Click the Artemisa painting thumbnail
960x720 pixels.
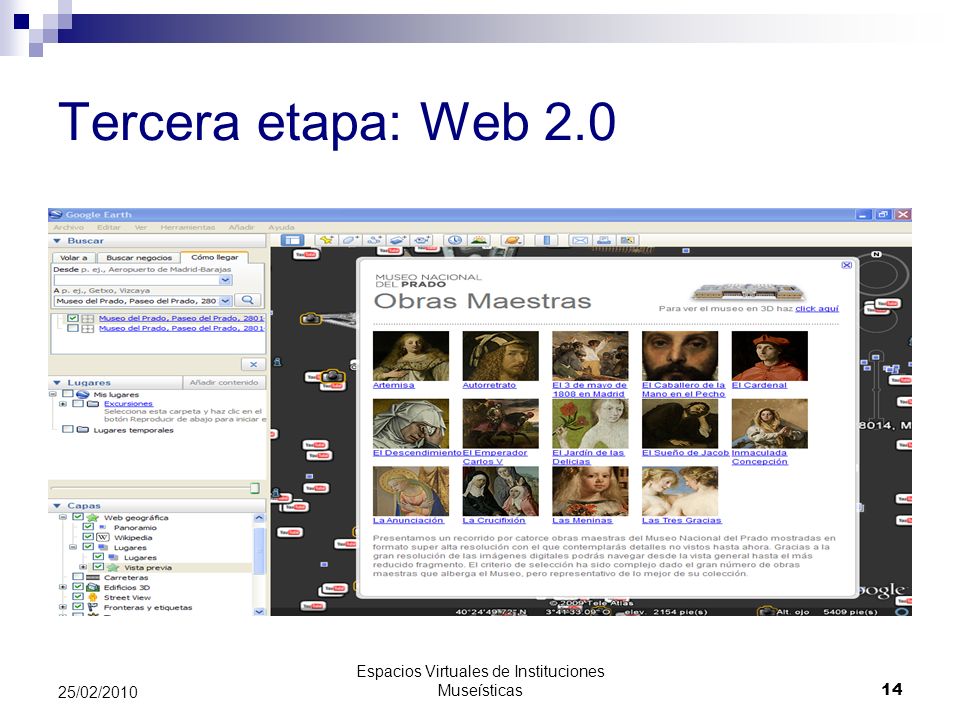pyautogui.click(x=411, y=356)
